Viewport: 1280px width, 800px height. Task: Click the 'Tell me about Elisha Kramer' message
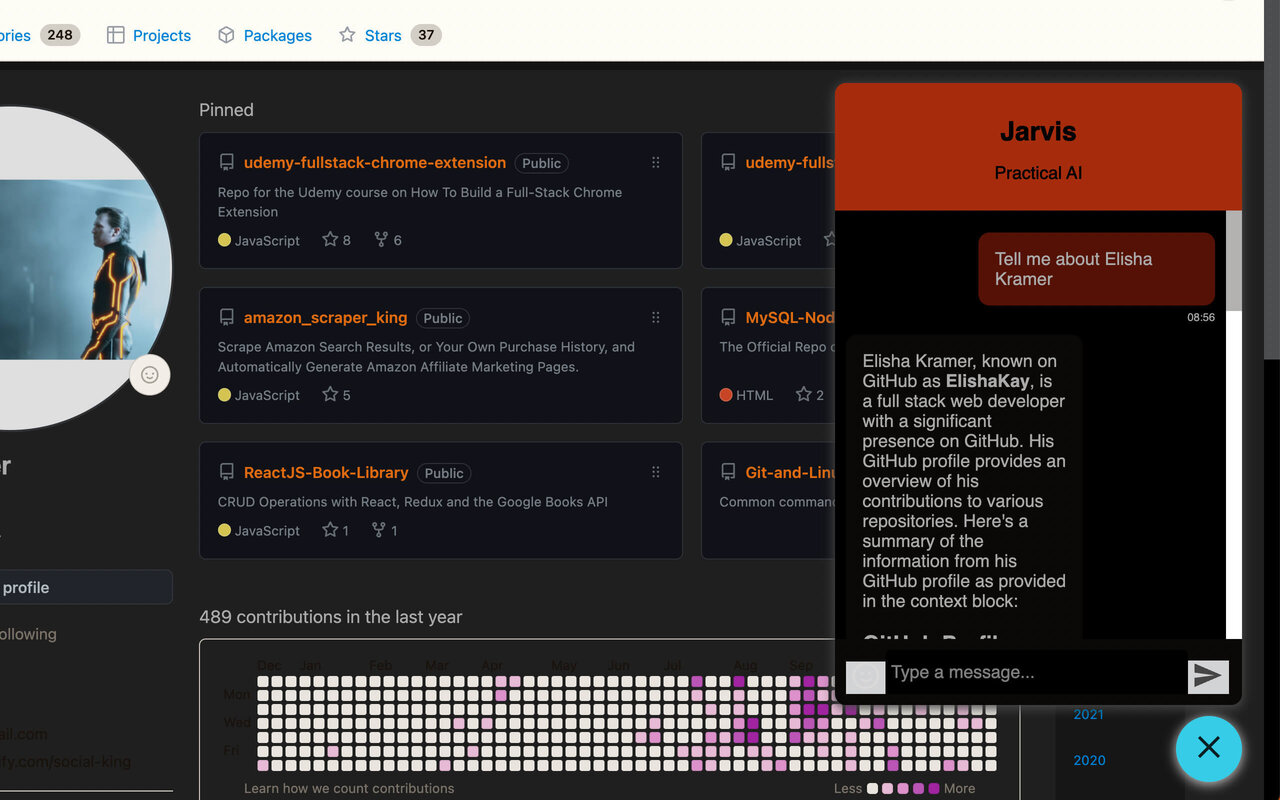[x=1096, y=269]
